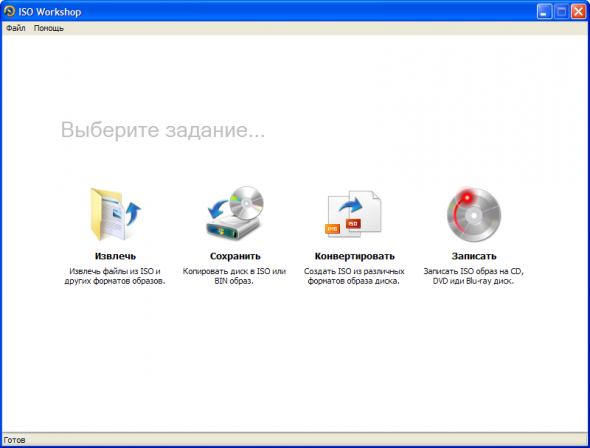Close the ISO Workshop window
This screenshot has height=448, width=590.
[x=578, y=12]
